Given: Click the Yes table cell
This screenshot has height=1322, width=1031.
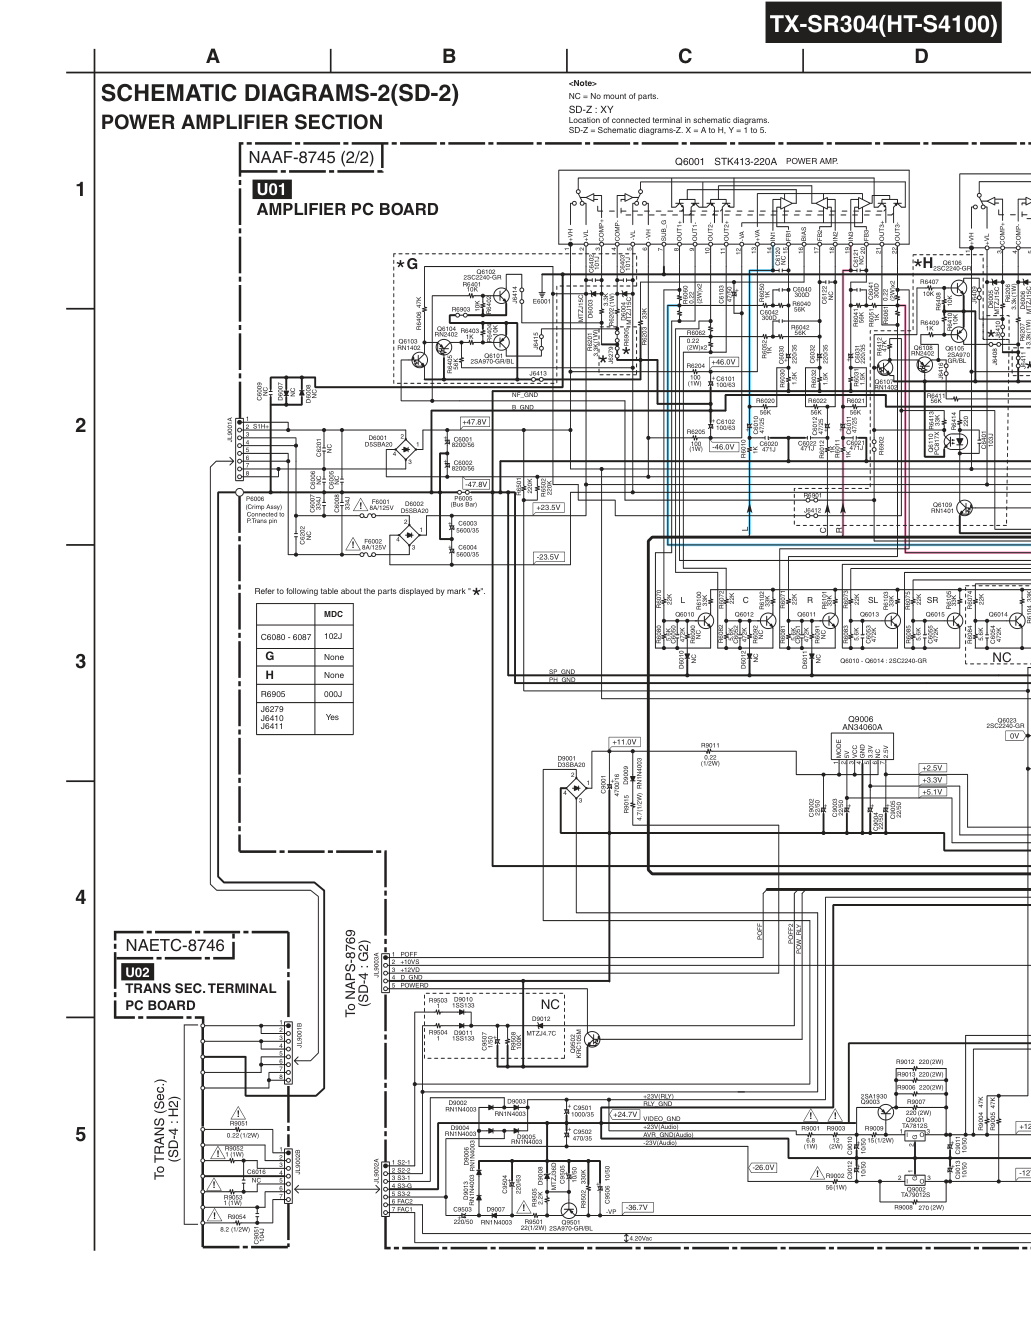Looking at the screenshot, I should coord(332,717).
